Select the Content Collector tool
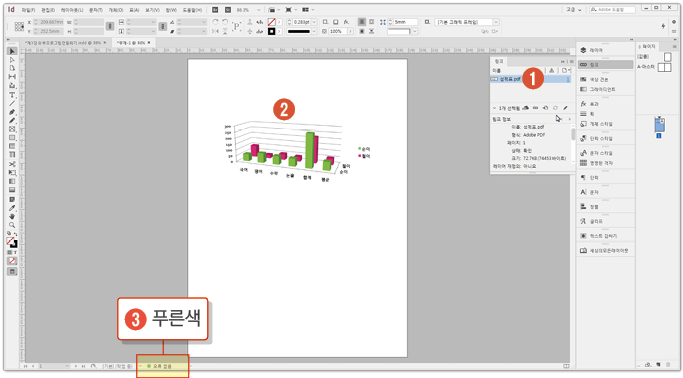This screenshot has width=683, height=378. coord(12,85)
